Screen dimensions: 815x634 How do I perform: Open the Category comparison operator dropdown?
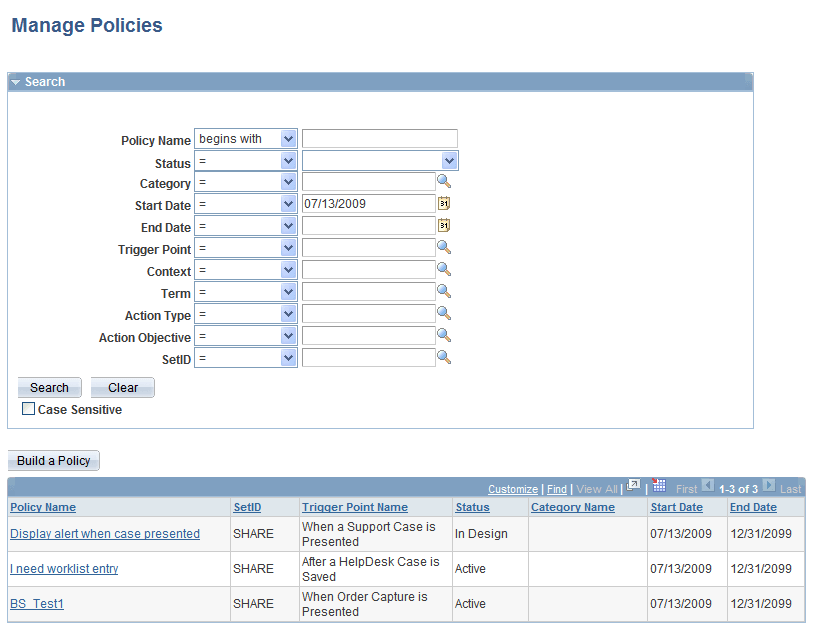tap(289, 182)
